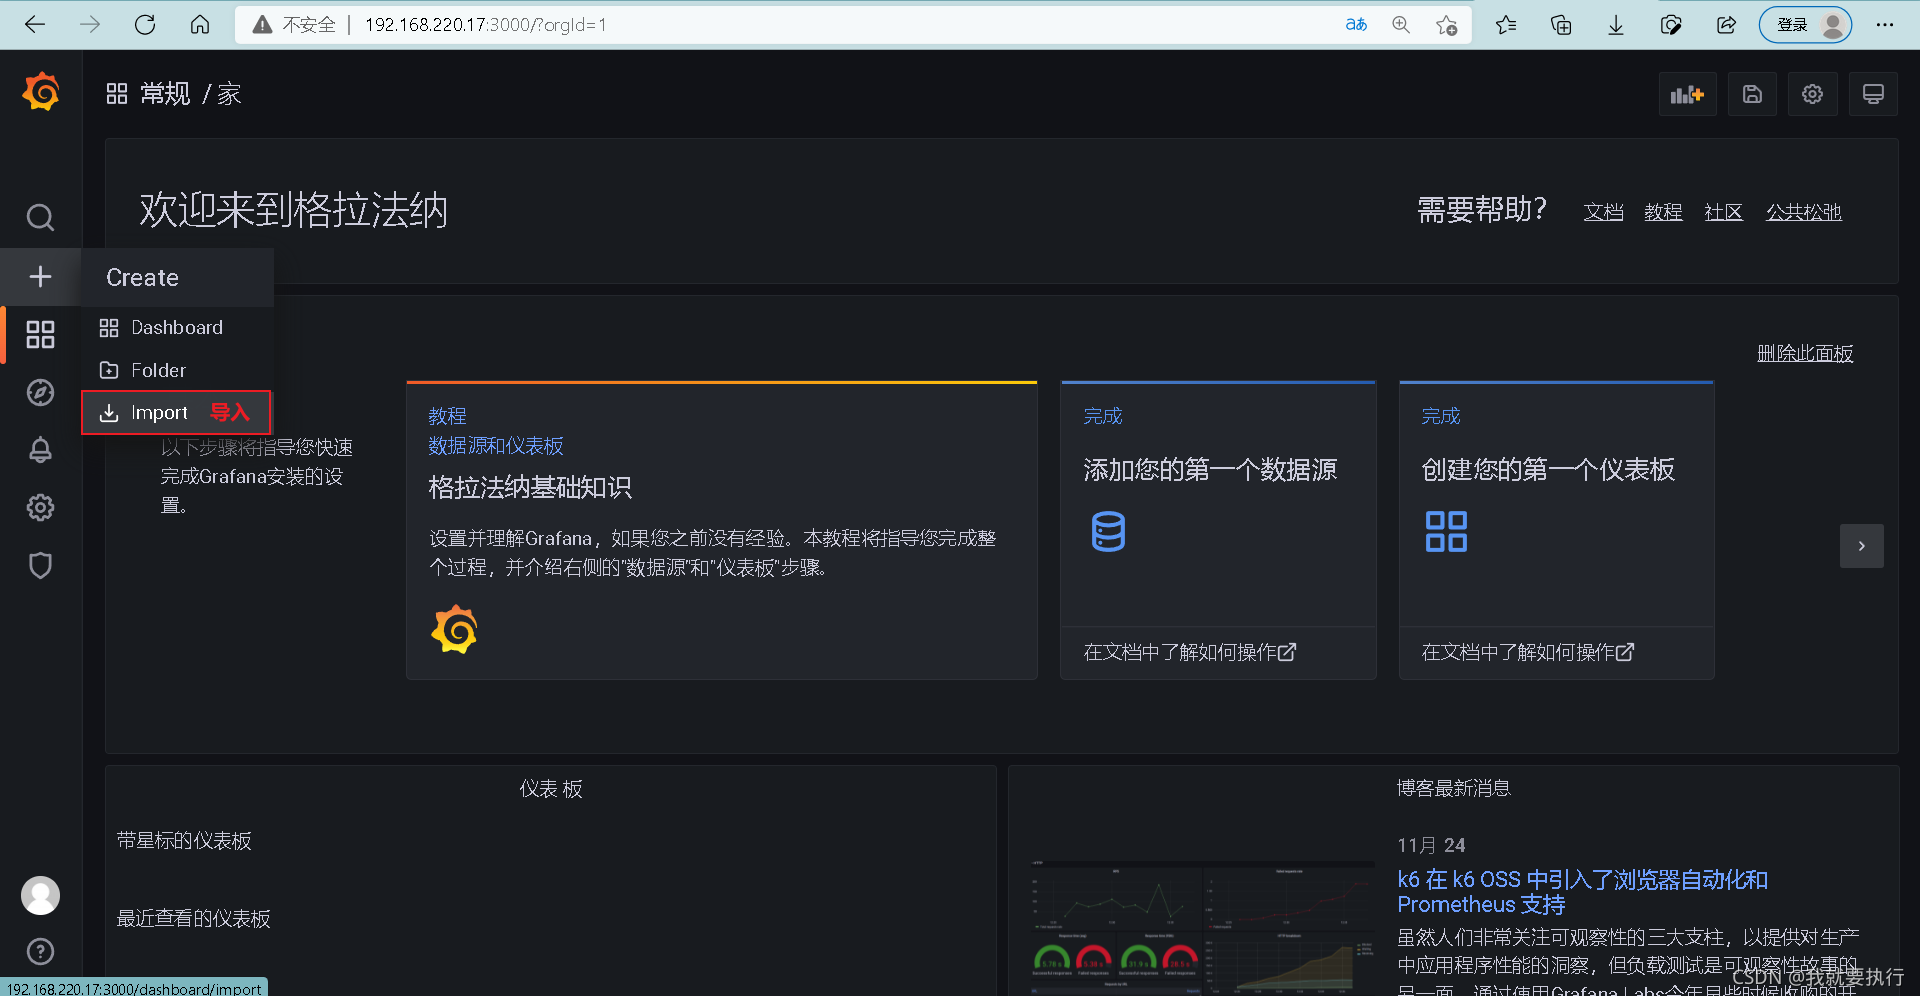Open dashboard settings gear icon
This screenshot has height=996, width=1920.
[x=1812, y=94]
